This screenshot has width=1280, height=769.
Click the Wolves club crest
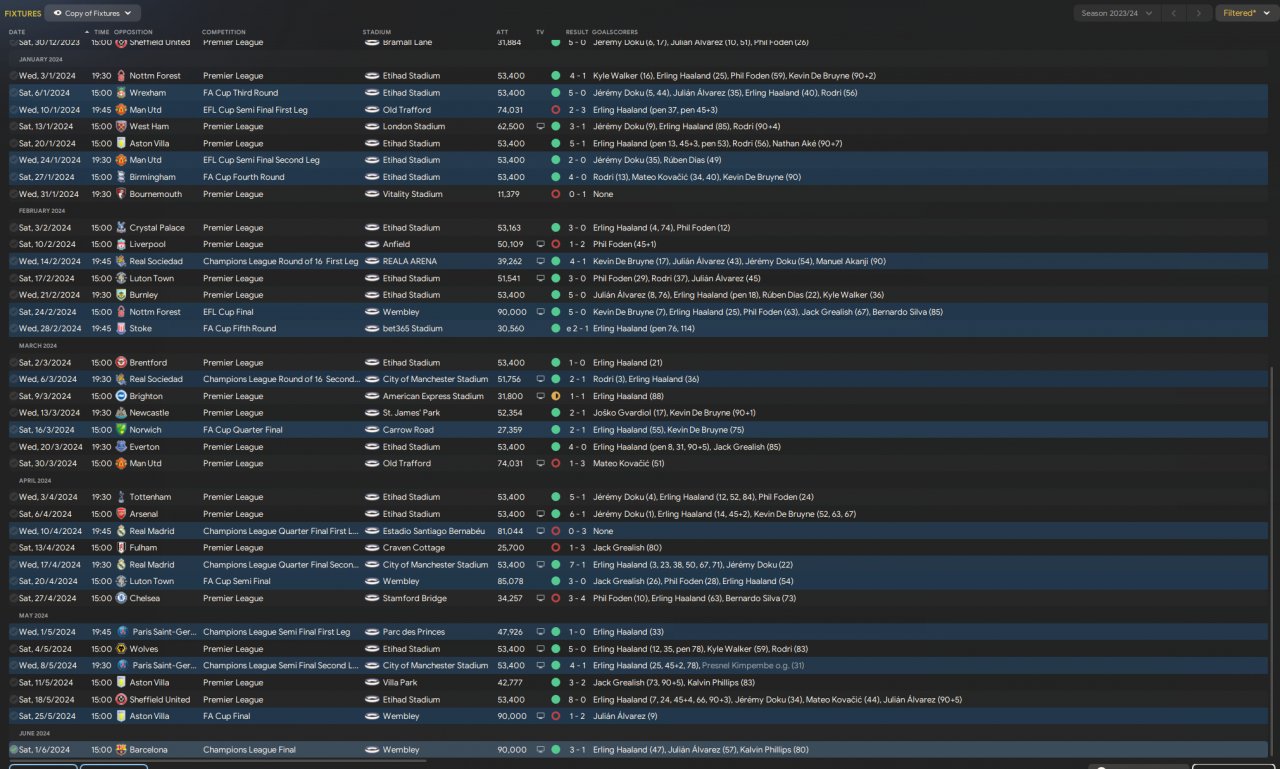coord(121,649)
